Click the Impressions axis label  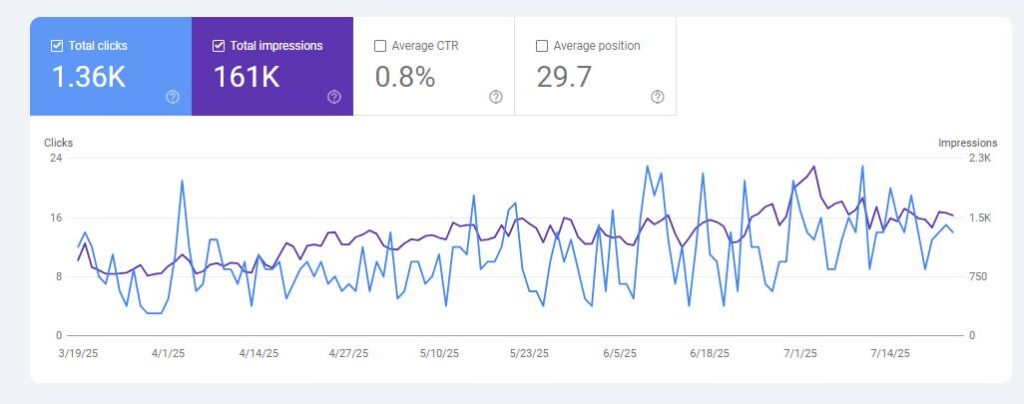click(967, 143)
